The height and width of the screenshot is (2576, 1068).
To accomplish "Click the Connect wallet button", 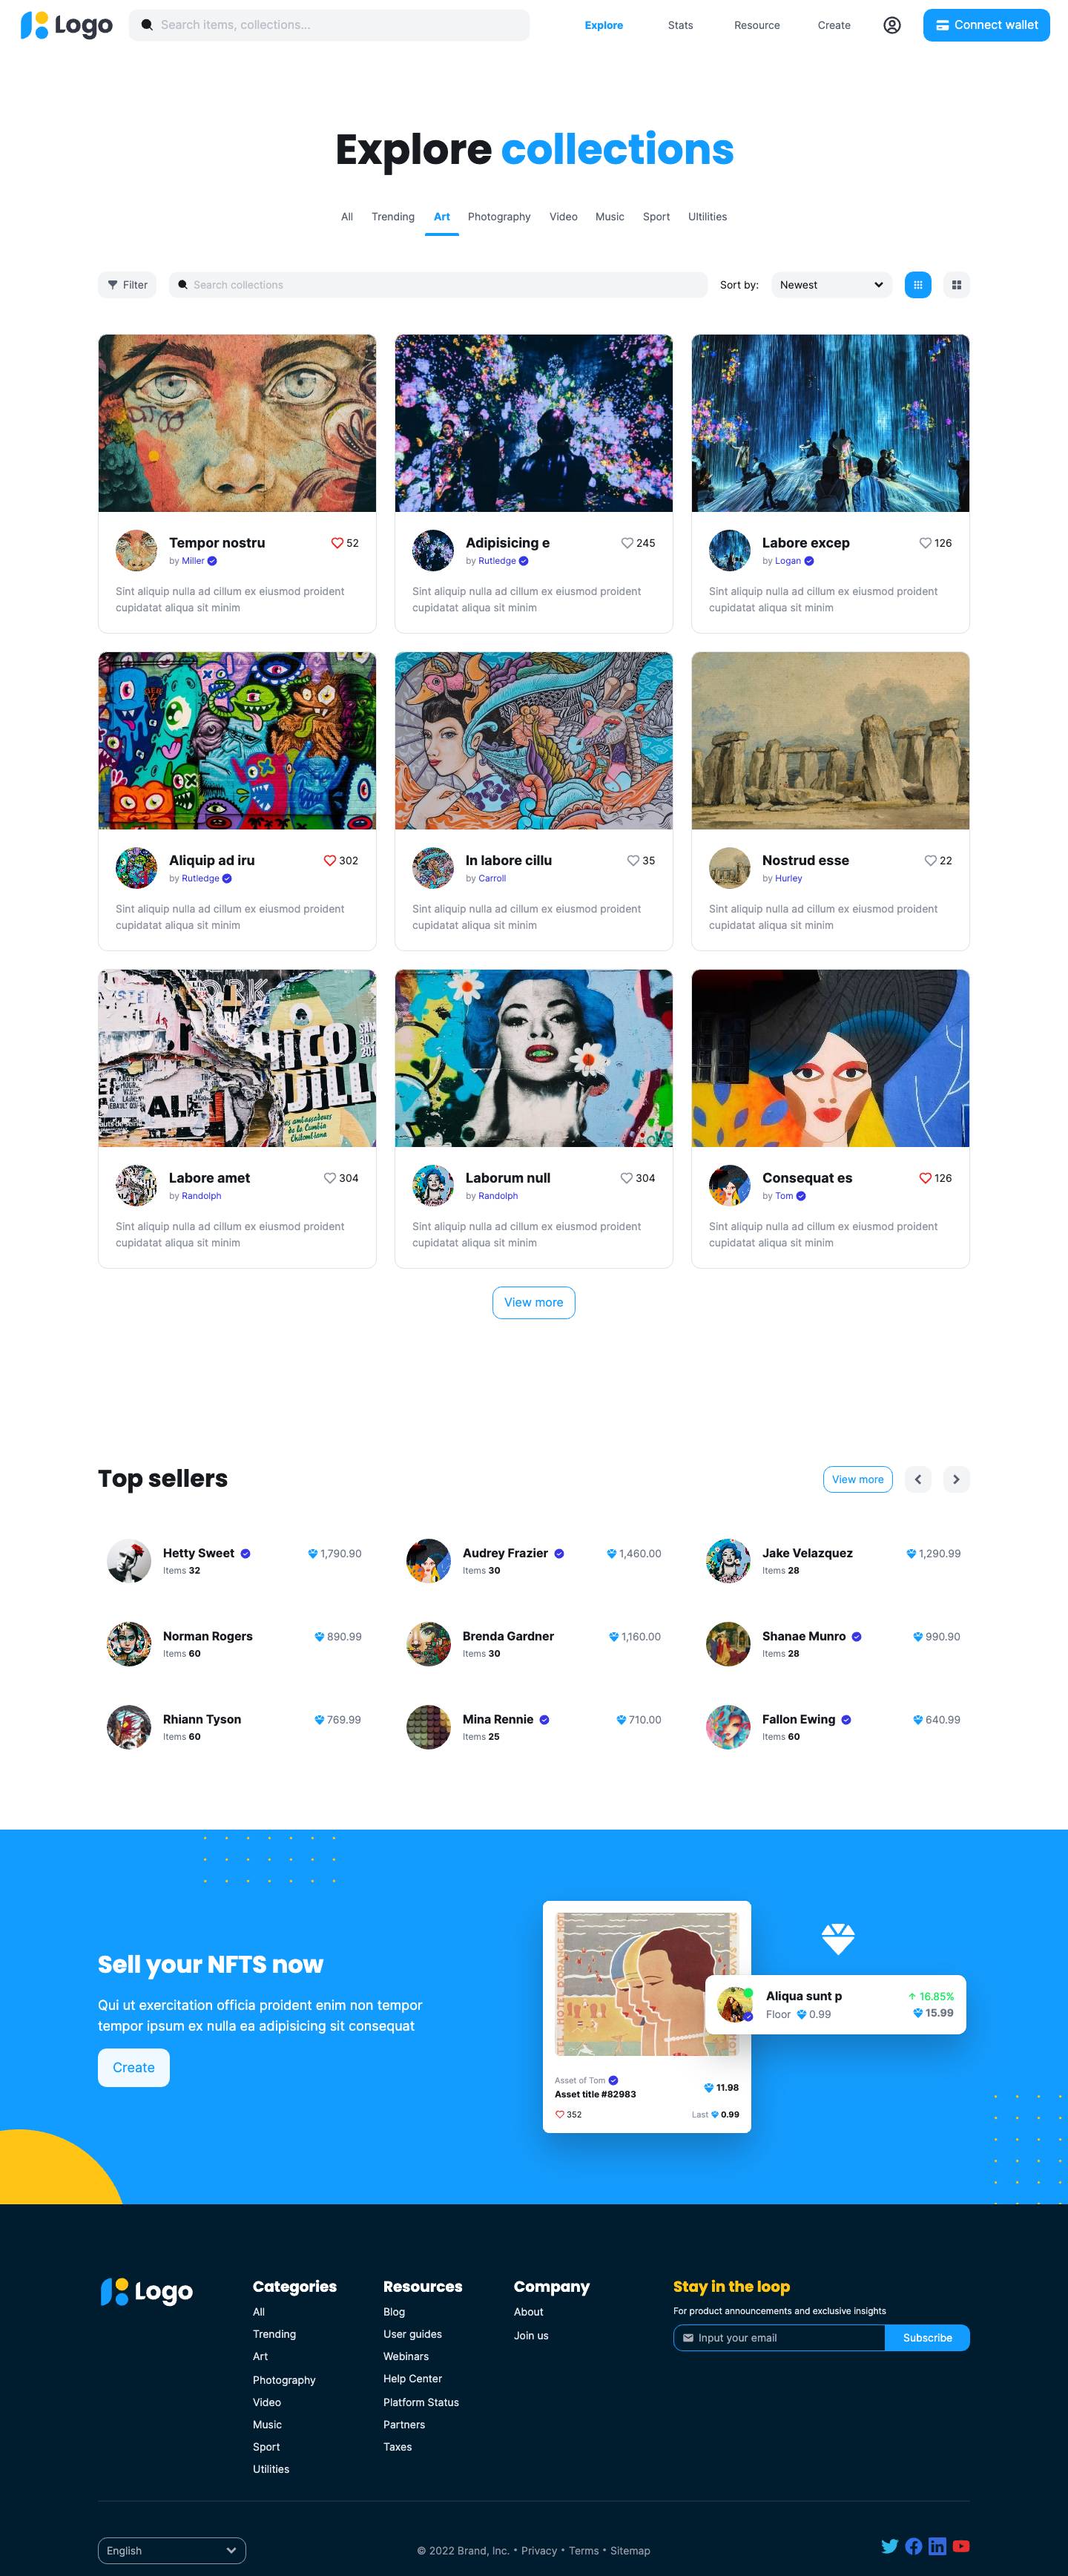I will point(986,25).
